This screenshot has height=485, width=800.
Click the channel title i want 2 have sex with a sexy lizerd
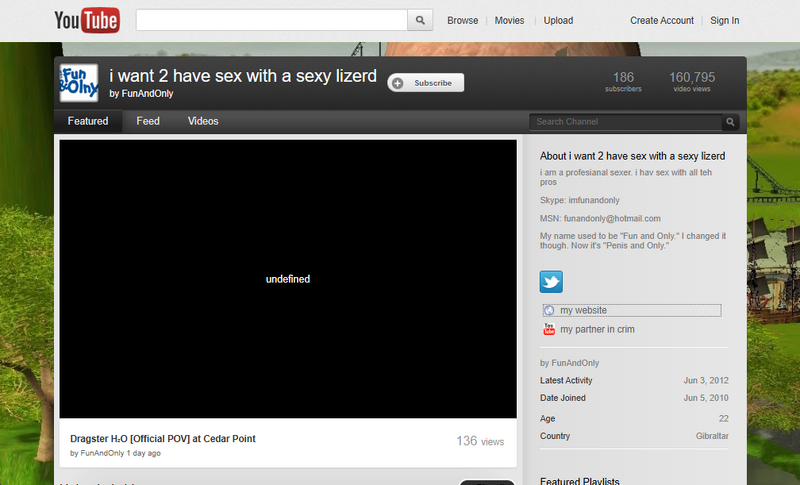pyautogui.click(x=243, y=76)
